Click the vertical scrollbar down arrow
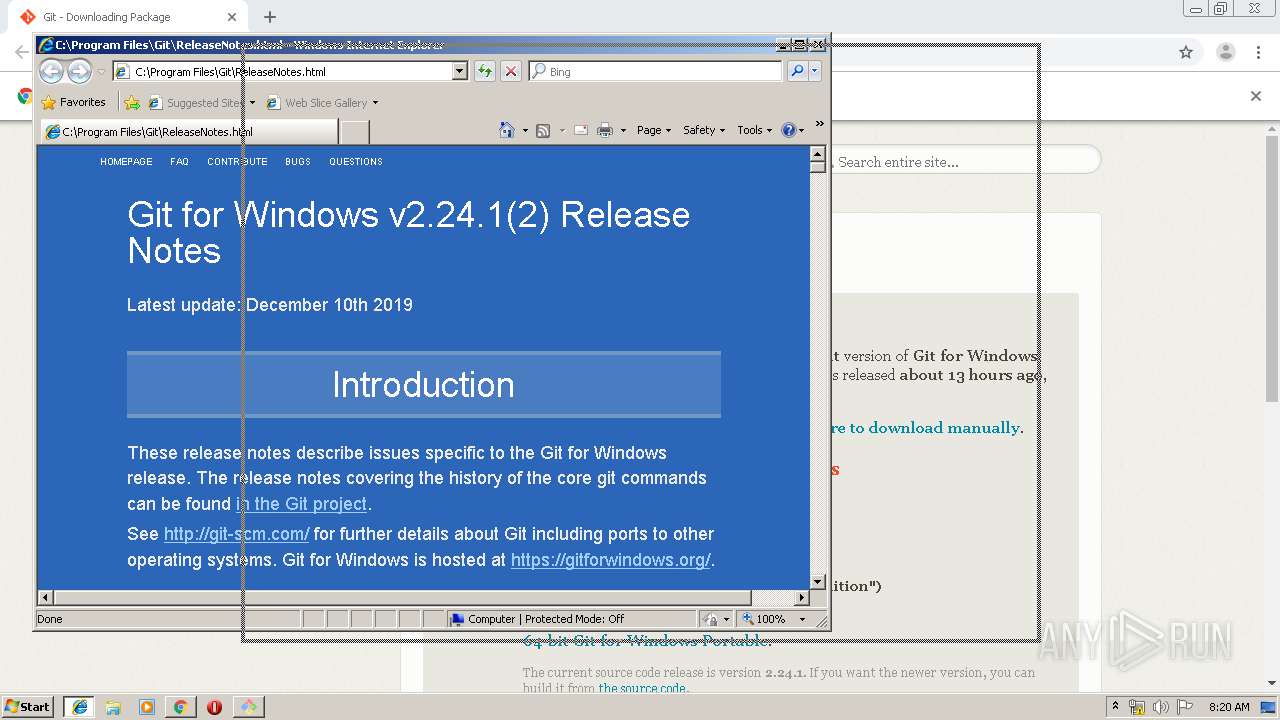The image size is (1280, 720). coord(817,581)
